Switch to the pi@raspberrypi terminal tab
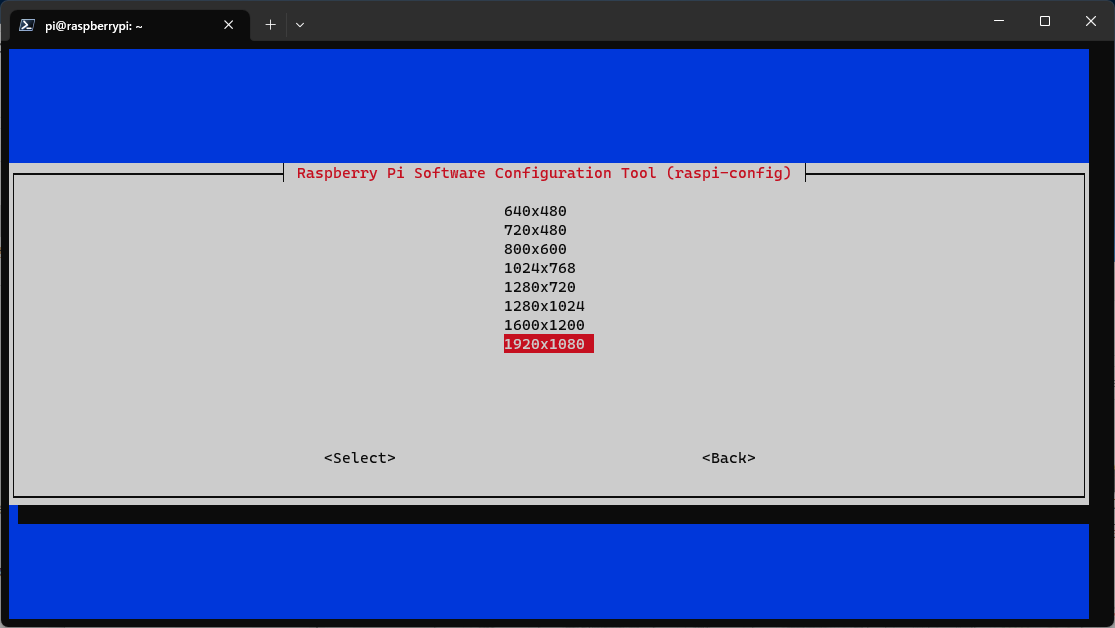The width and height of the screenshot is (1115, 628). click(x=129, y=26)
